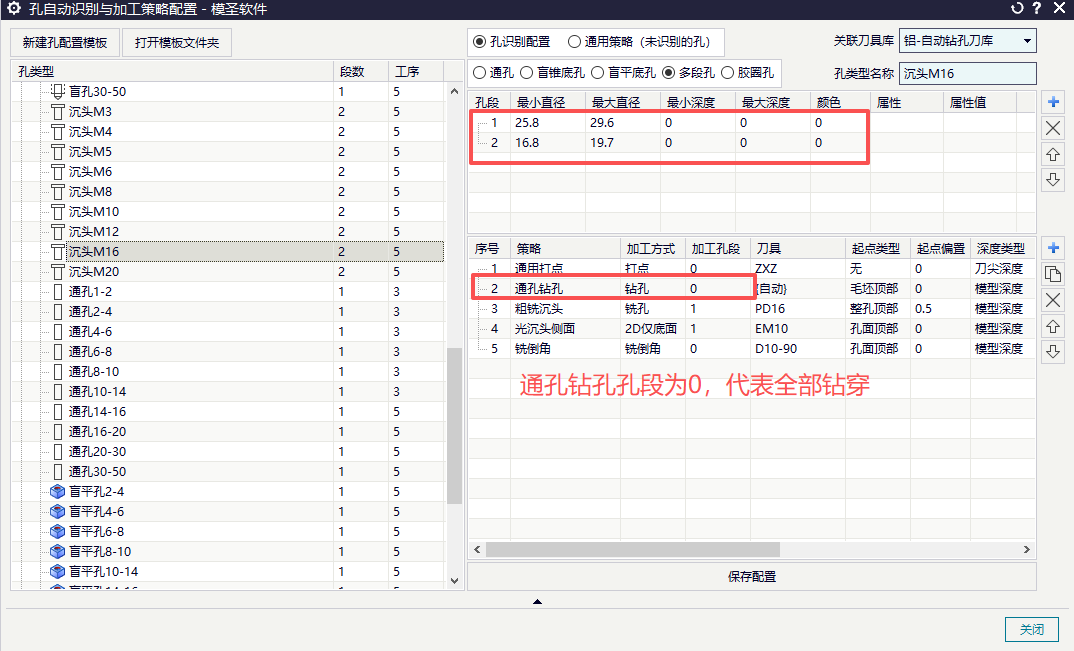Screen dimensions: 1074x651
Task: Delete the selected strategy X icon
Action: tap(1053, 300)
